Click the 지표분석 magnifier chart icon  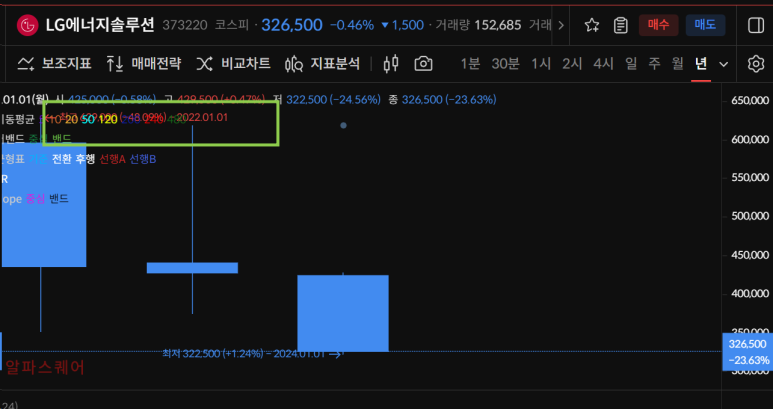coord(293,64)
